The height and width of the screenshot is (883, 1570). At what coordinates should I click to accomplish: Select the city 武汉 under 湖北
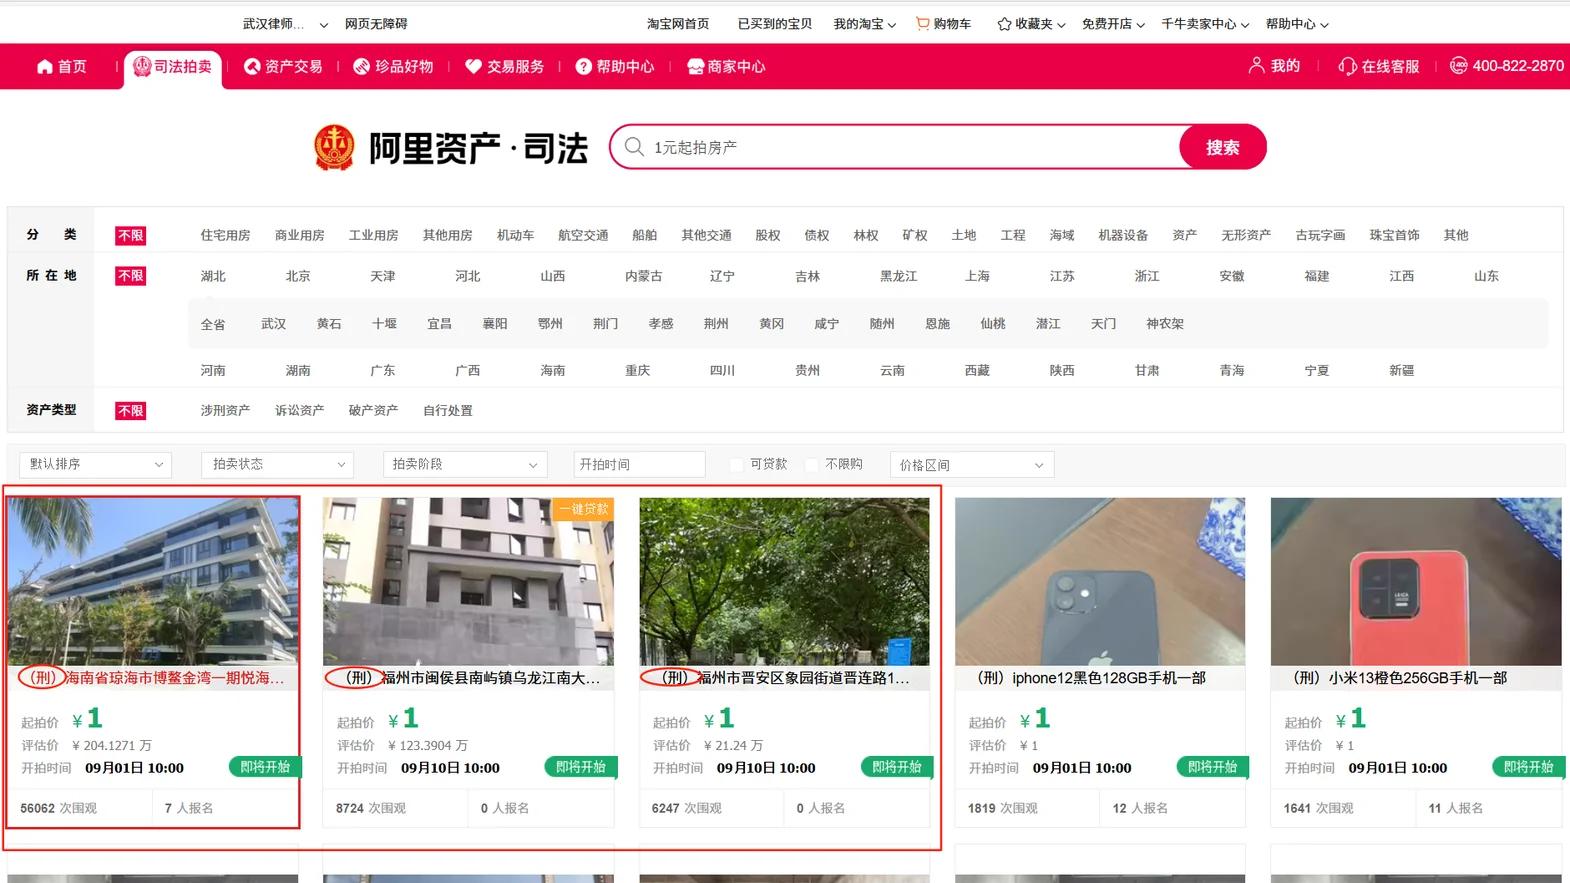(x=273, y=324)
